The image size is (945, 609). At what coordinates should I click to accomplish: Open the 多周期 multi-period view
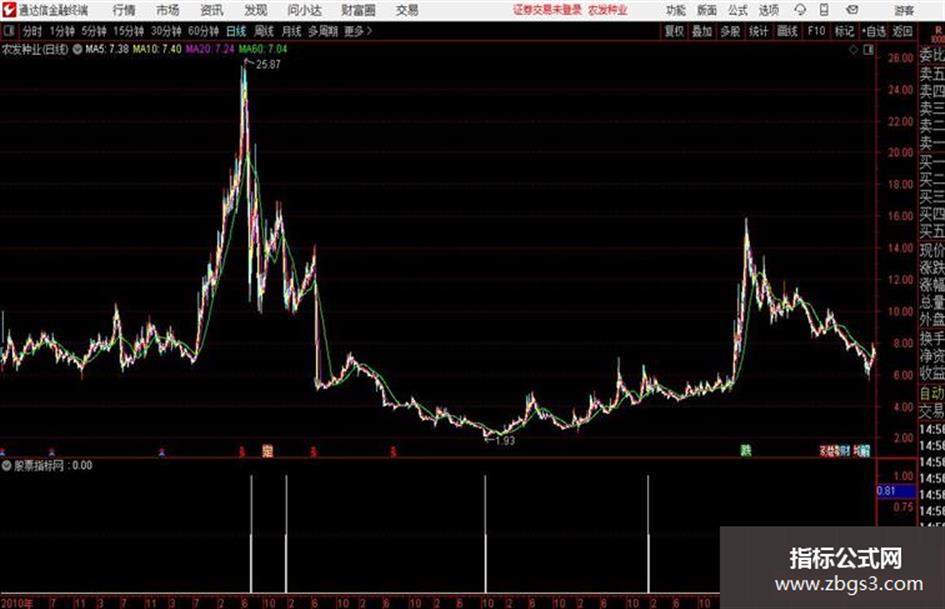click(x=323, y=31)
